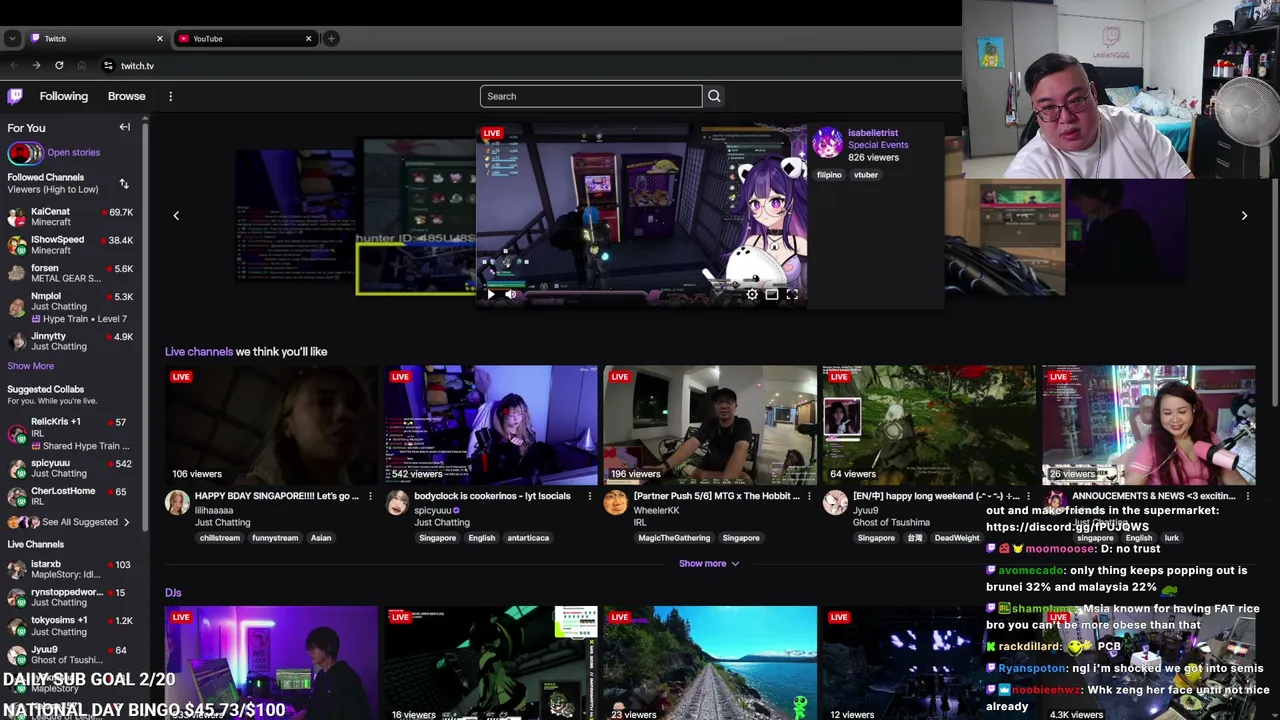Image resolution: width=1280 pixels, height=720 pixels.
Task: Click the Search input field
Action: tap(591, 96)
